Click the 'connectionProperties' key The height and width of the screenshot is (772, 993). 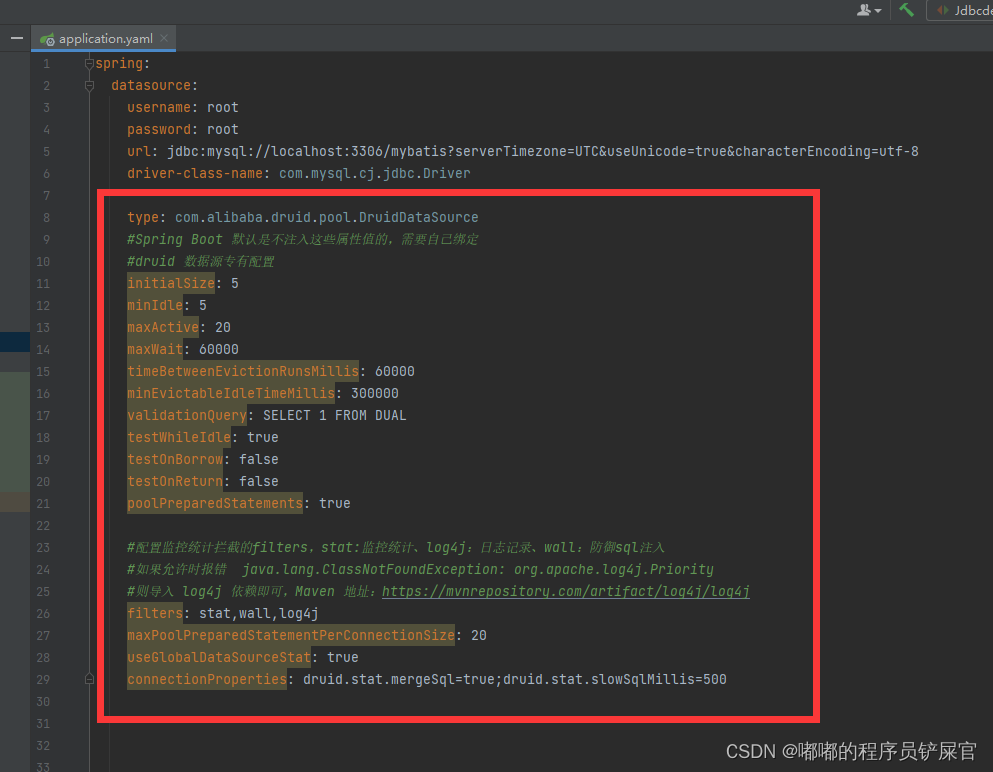point(207,679)
